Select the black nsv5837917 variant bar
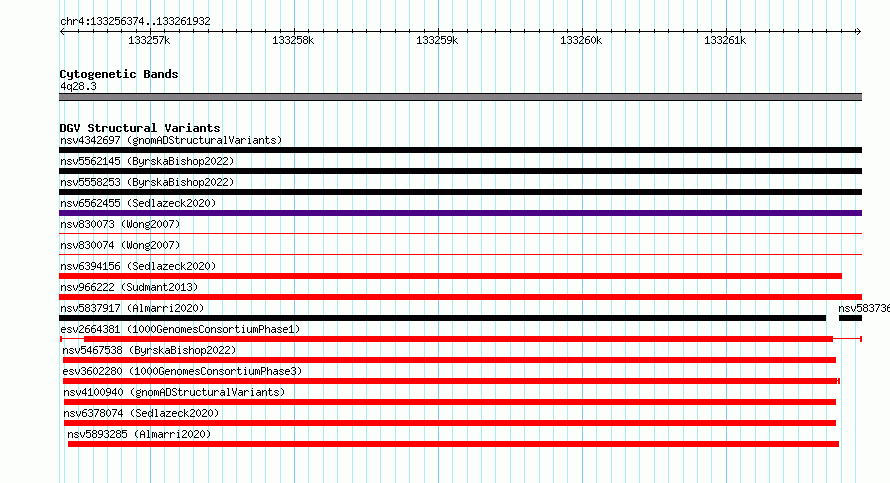This screenshot has height=483, width=890. (443, 318)
